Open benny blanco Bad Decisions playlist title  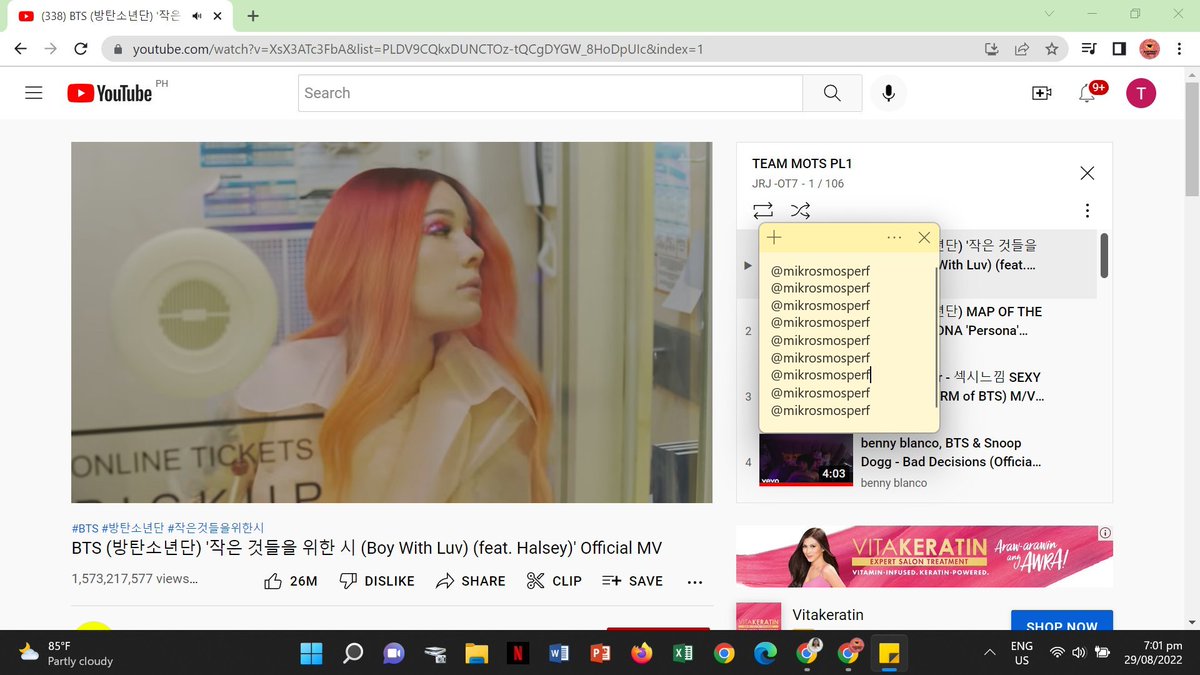point(951,452)
